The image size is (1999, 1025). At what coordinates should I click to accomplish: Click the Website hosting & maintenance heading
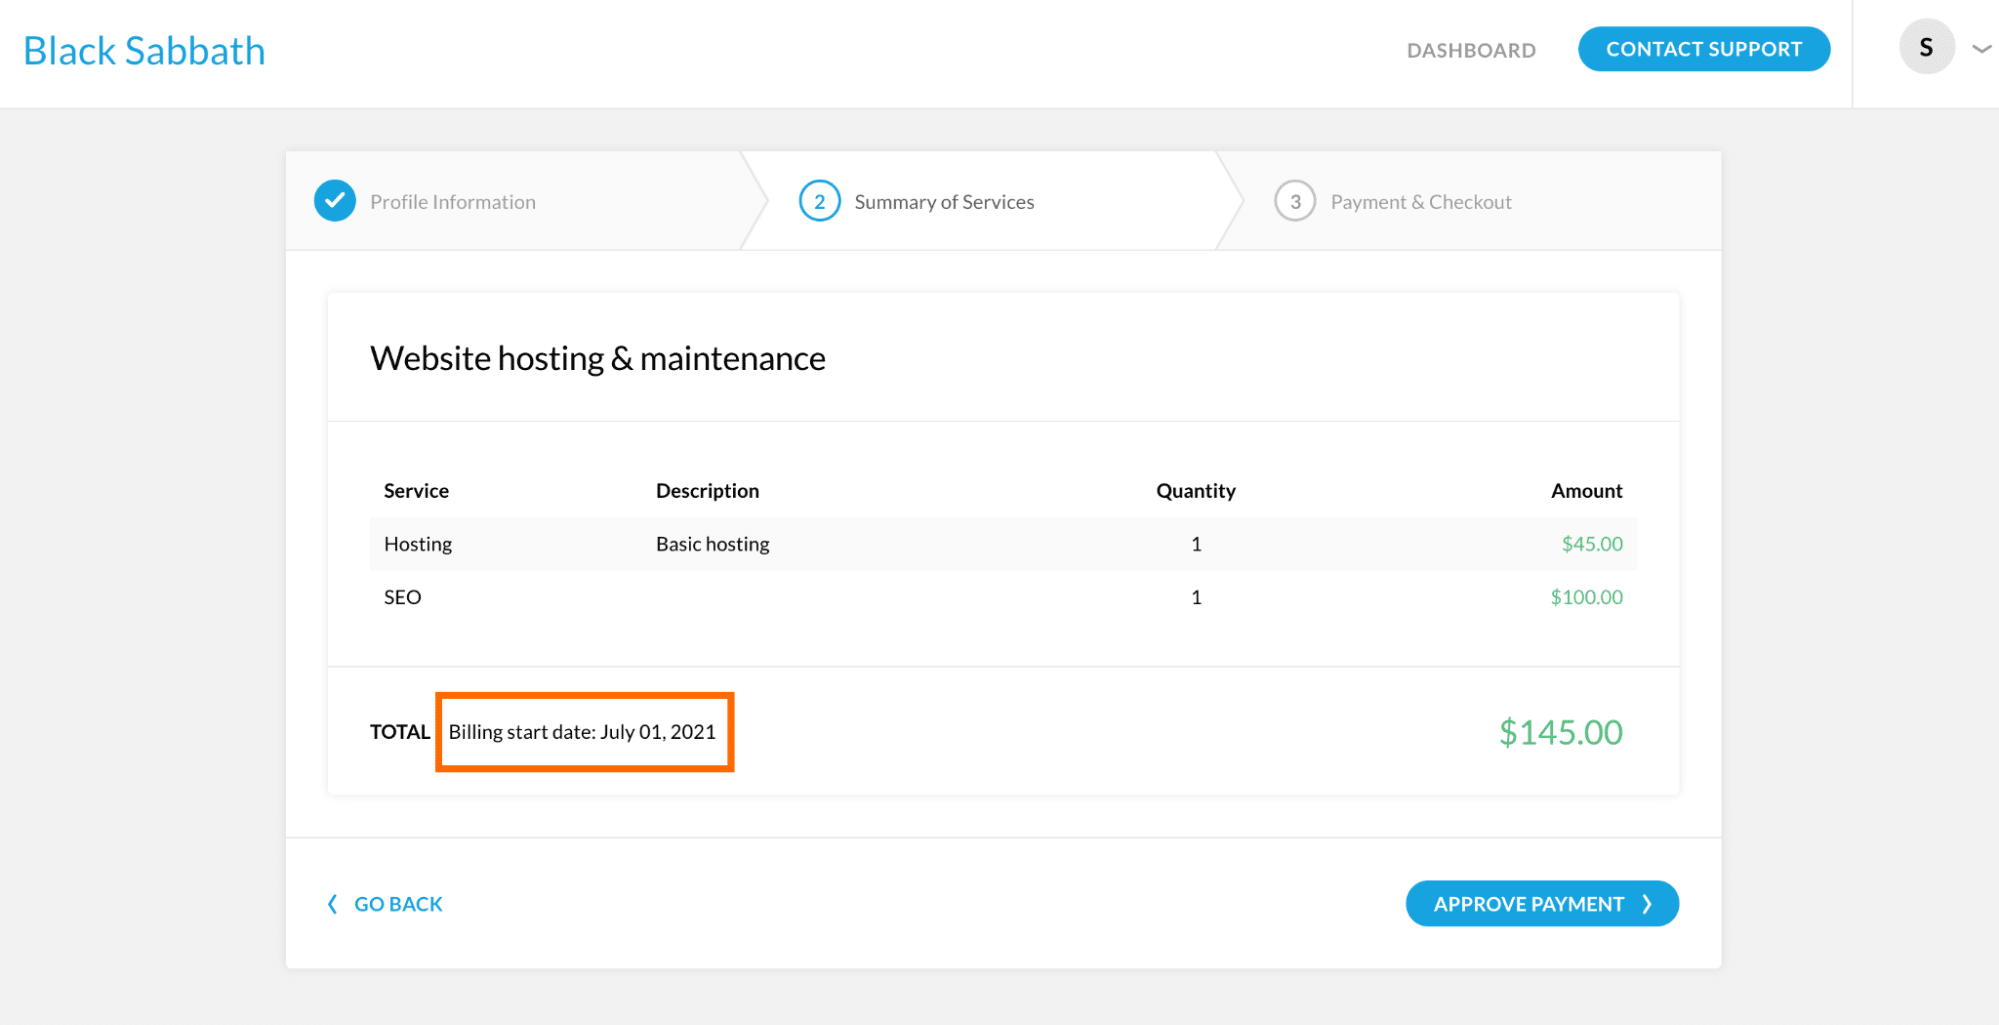click(x=597, y=358)
